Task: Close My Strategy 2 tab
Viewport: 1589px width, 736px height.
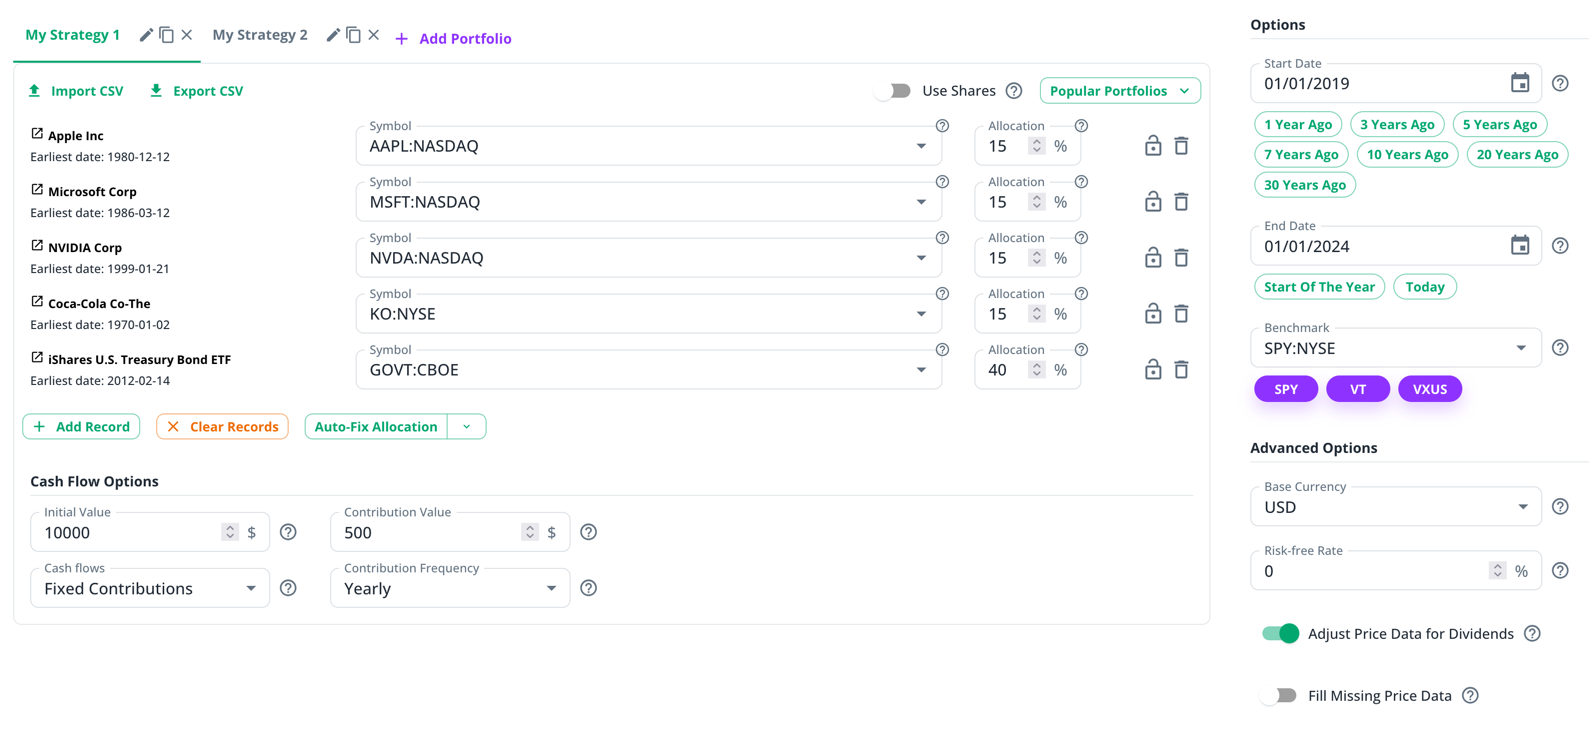Action: (x=373, y=35)
